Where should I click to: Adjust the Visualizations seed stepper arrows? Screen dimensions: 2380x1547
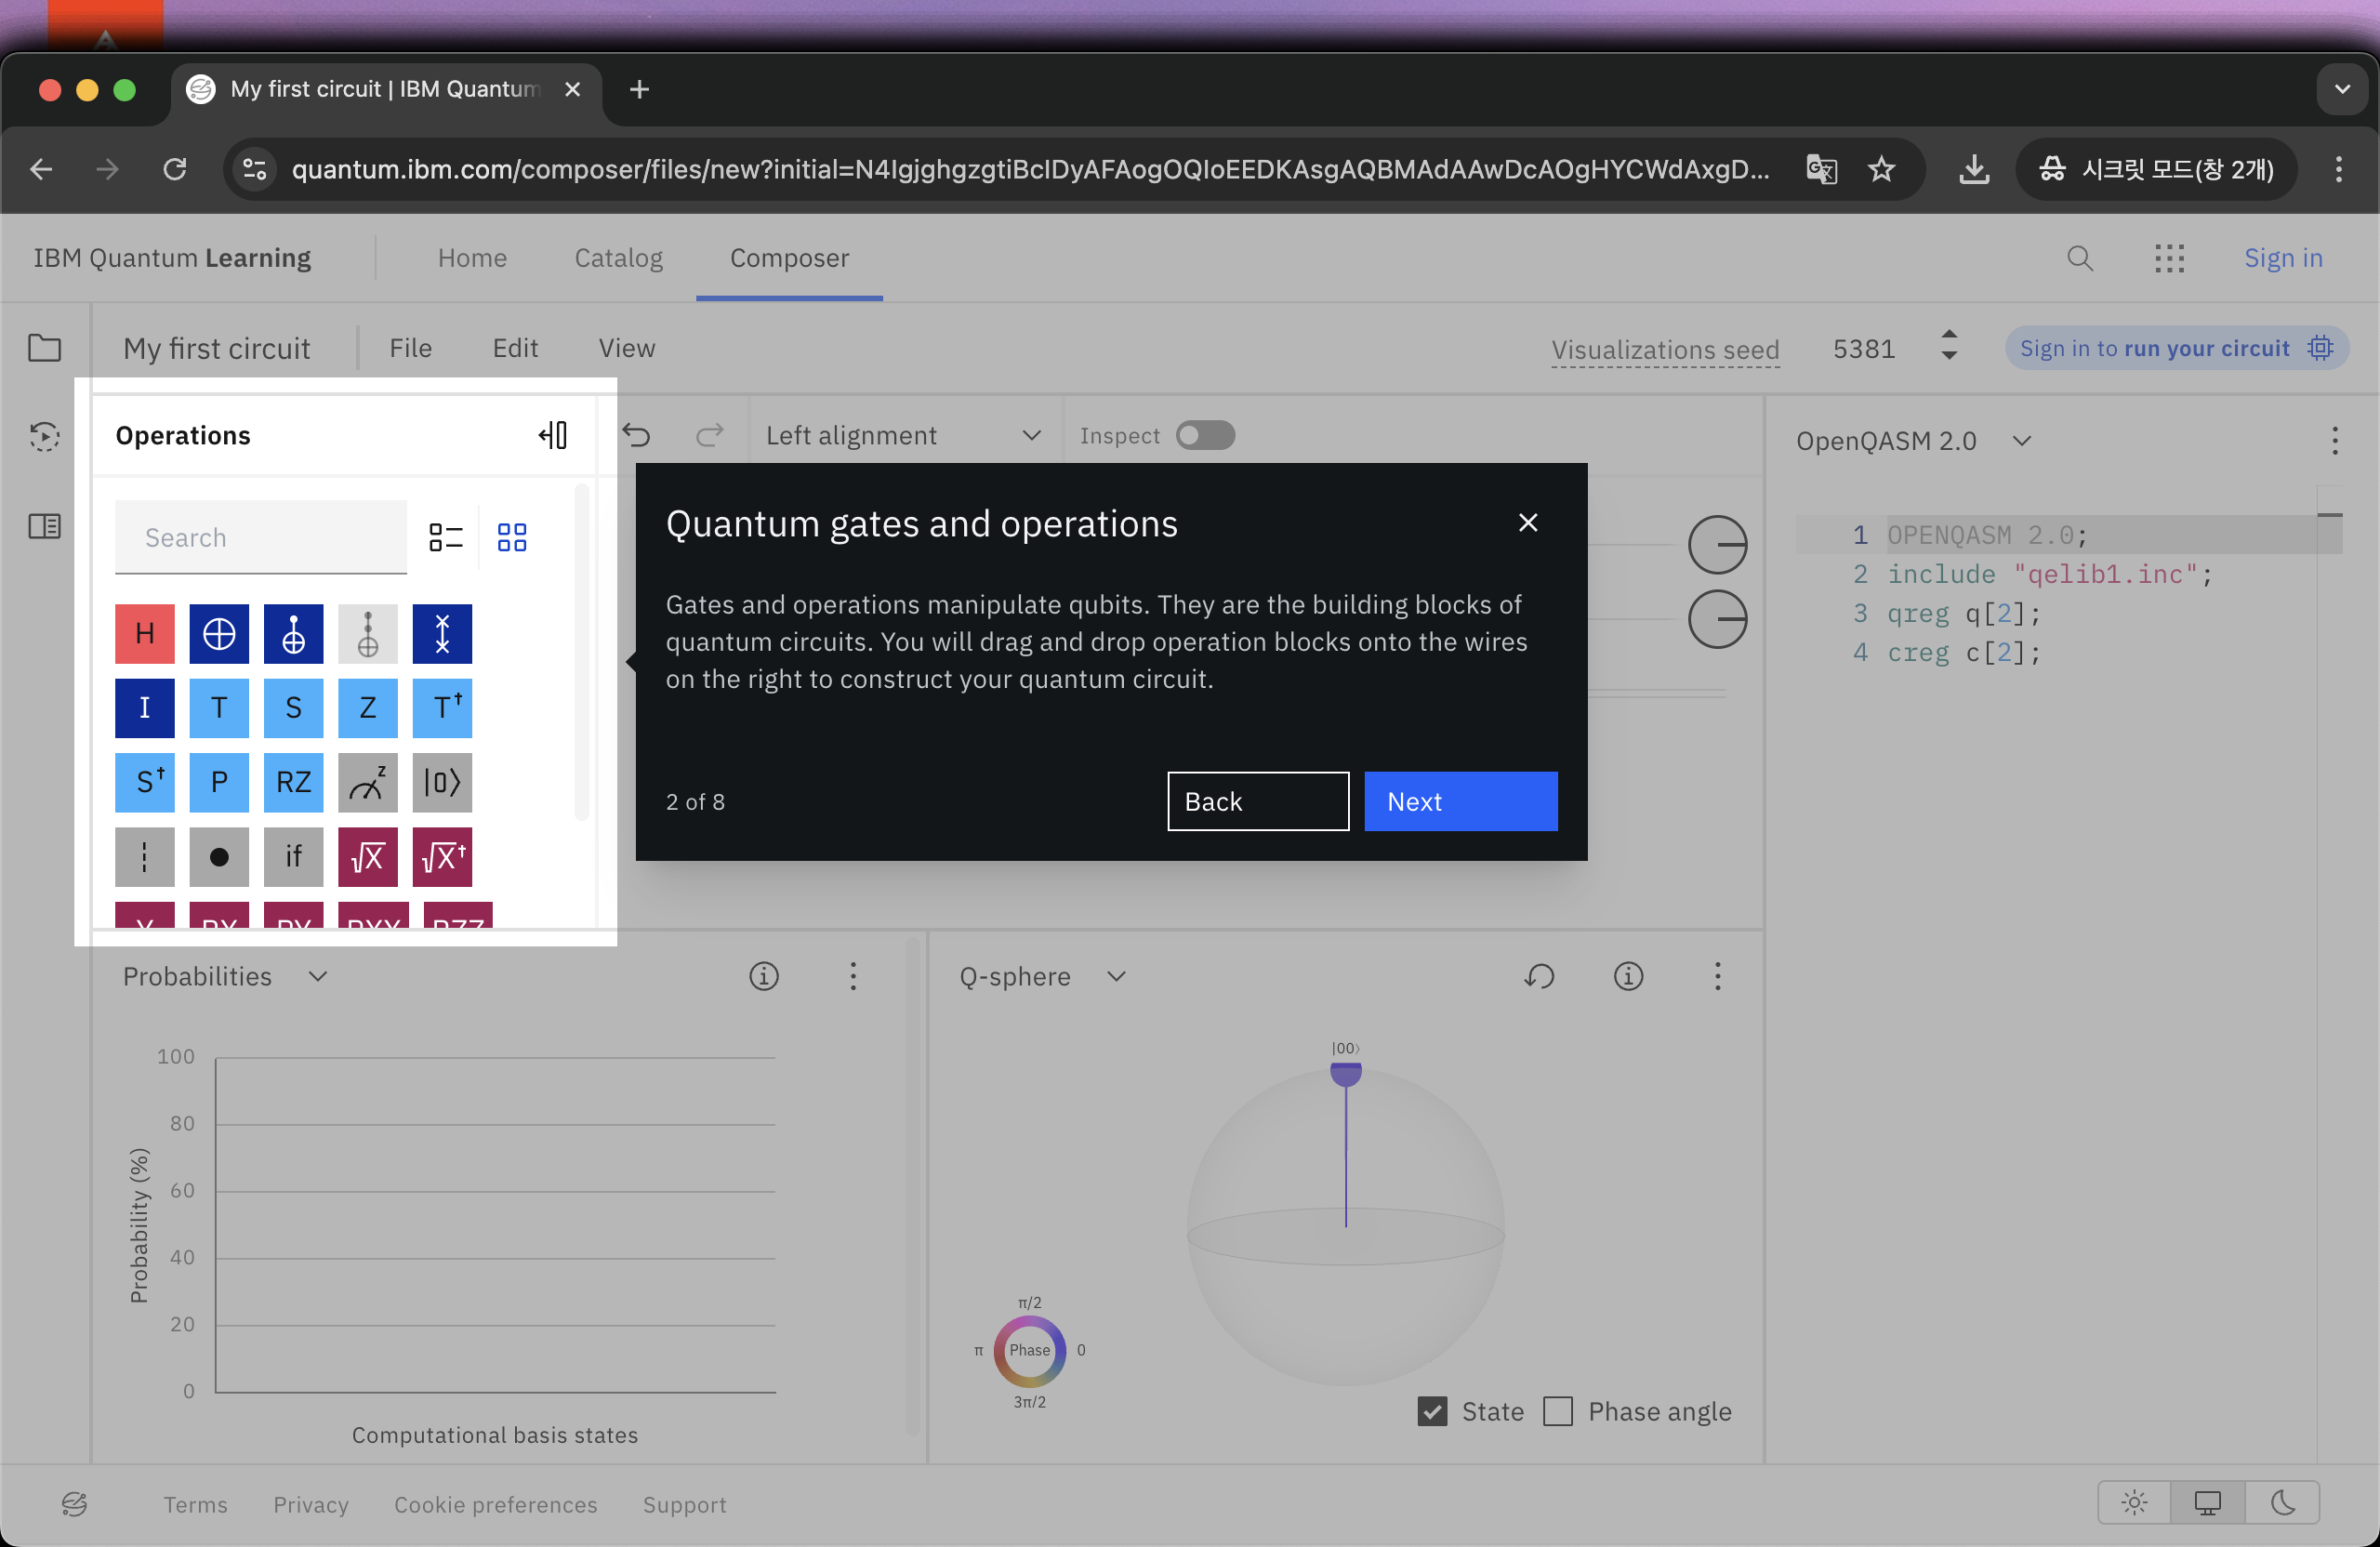click(x=1949, y=346)
